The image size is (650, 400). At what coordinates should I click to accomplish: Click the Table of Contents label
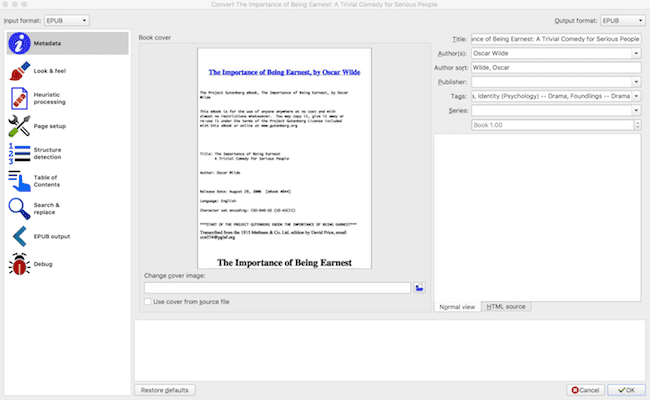46,181
